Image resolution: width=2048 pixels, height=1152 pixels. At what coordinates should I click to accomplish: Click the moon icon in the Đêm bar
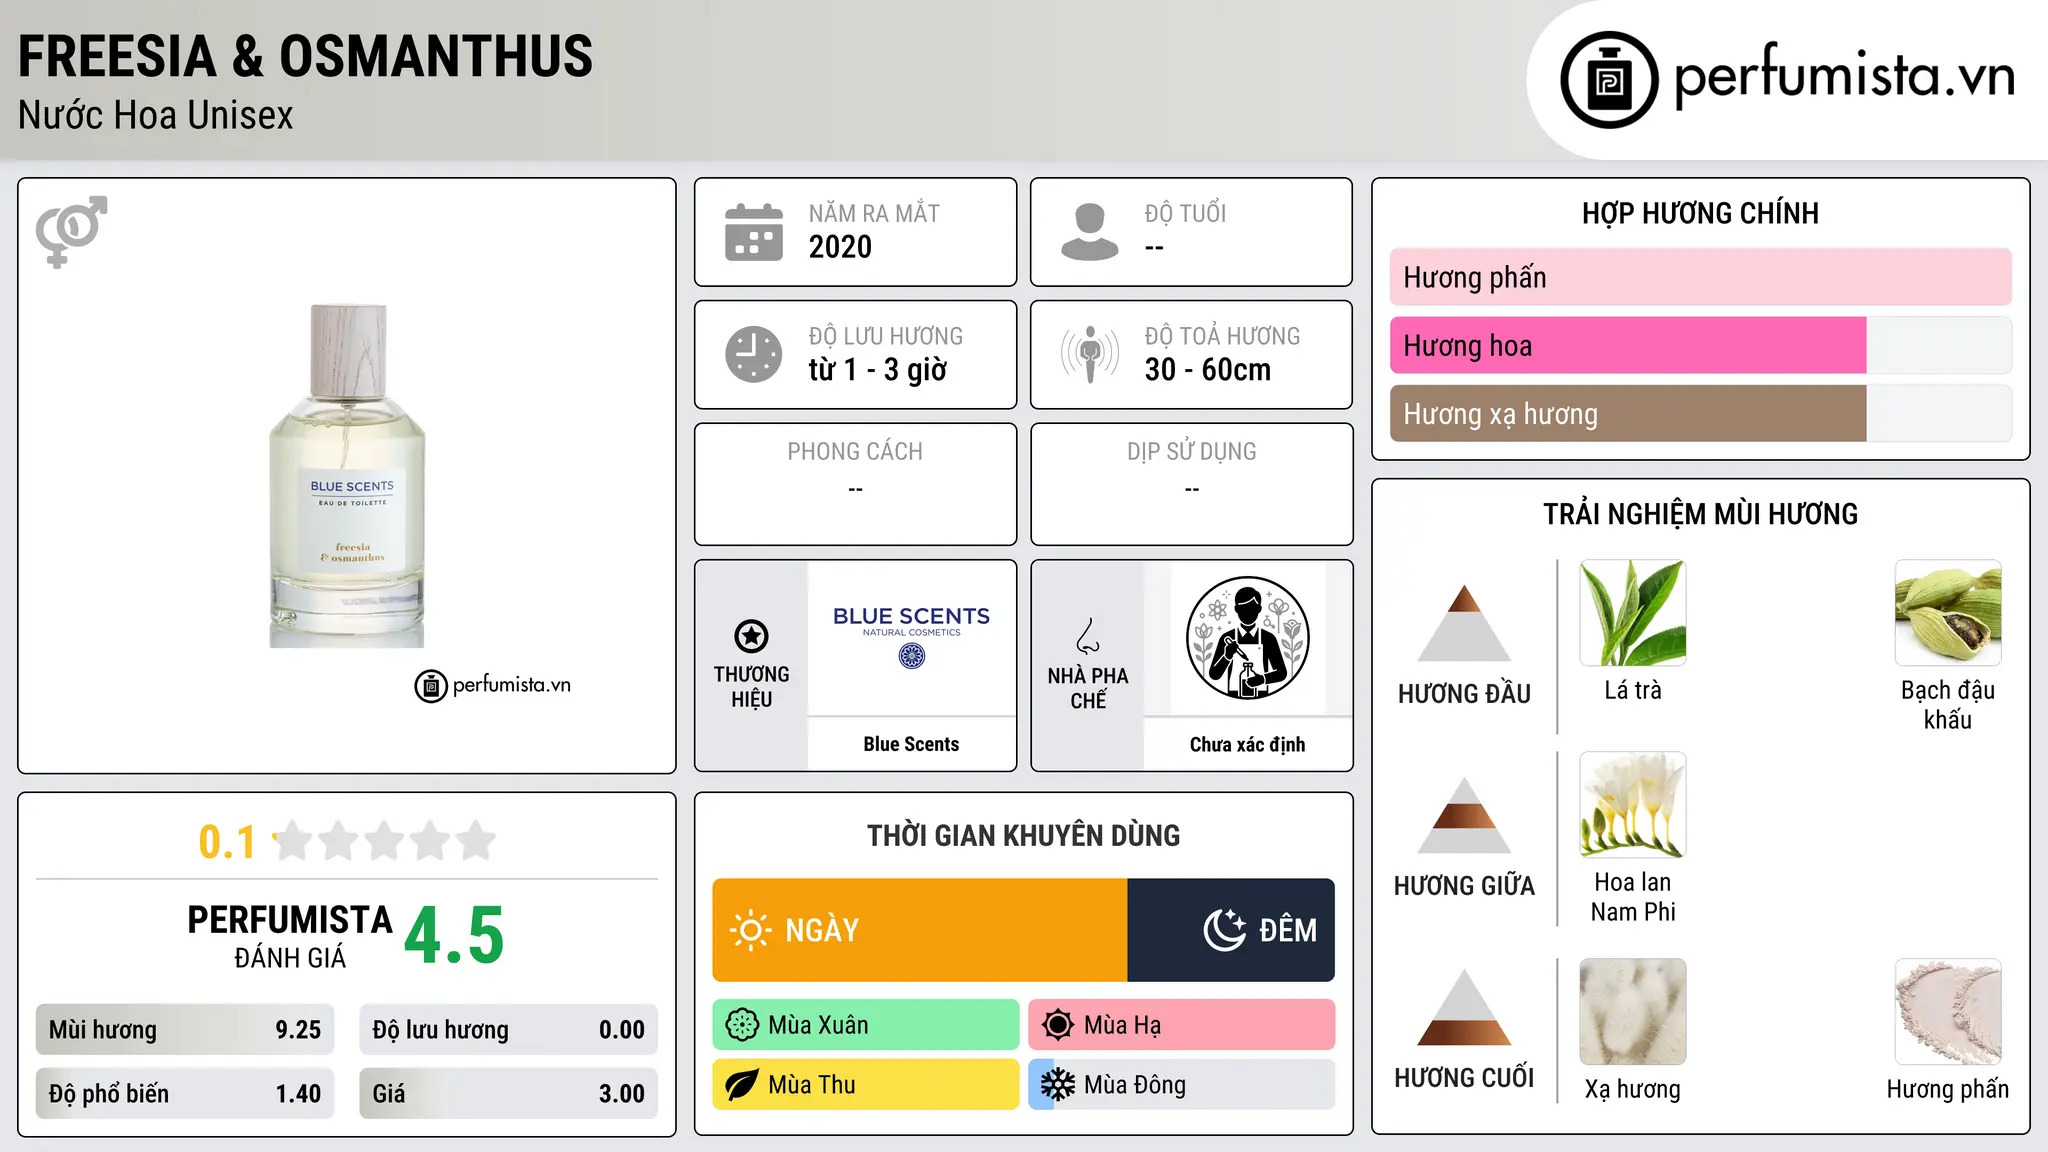click(x=1224, y=930)
